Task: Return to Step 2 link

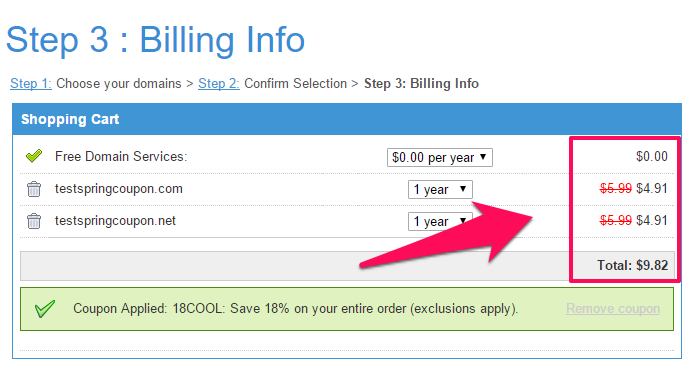Action: click(x=219, y=83)
